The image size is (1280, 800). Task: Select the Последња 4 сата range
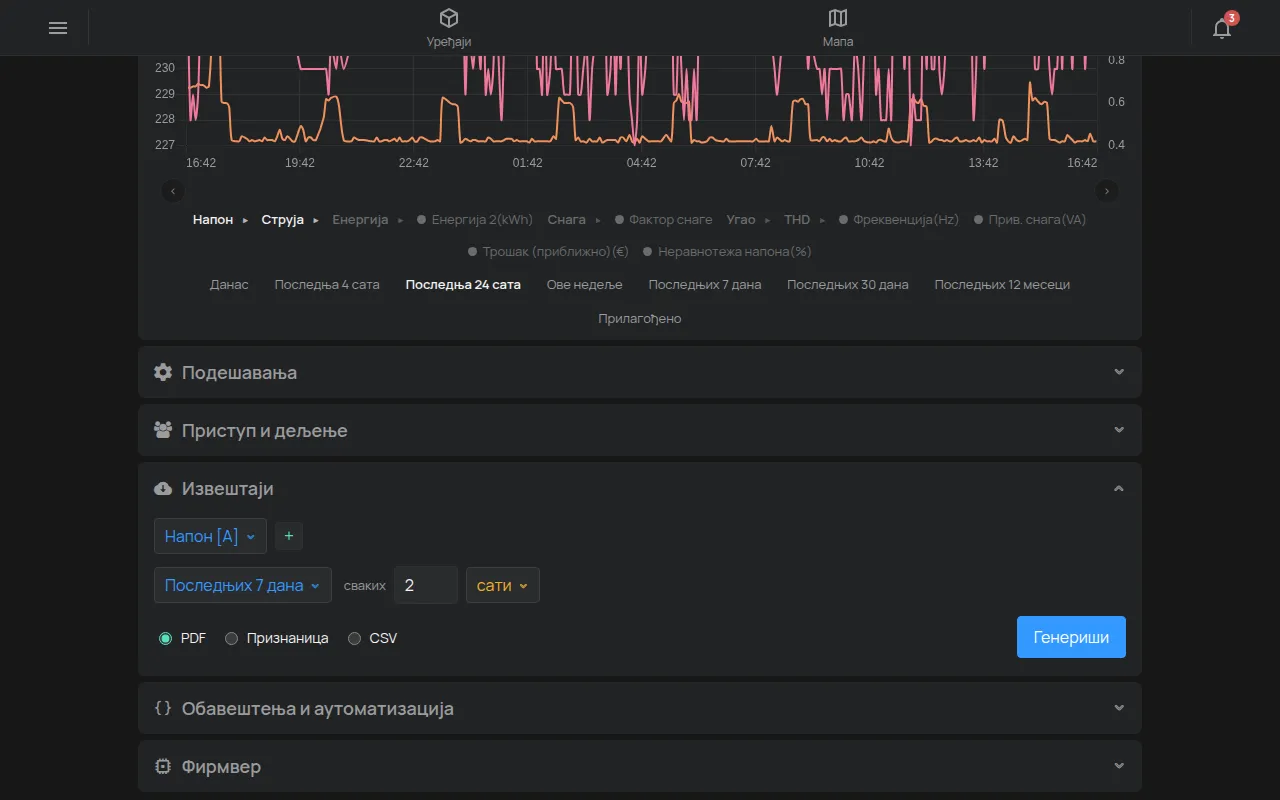[x=327, y=284]
